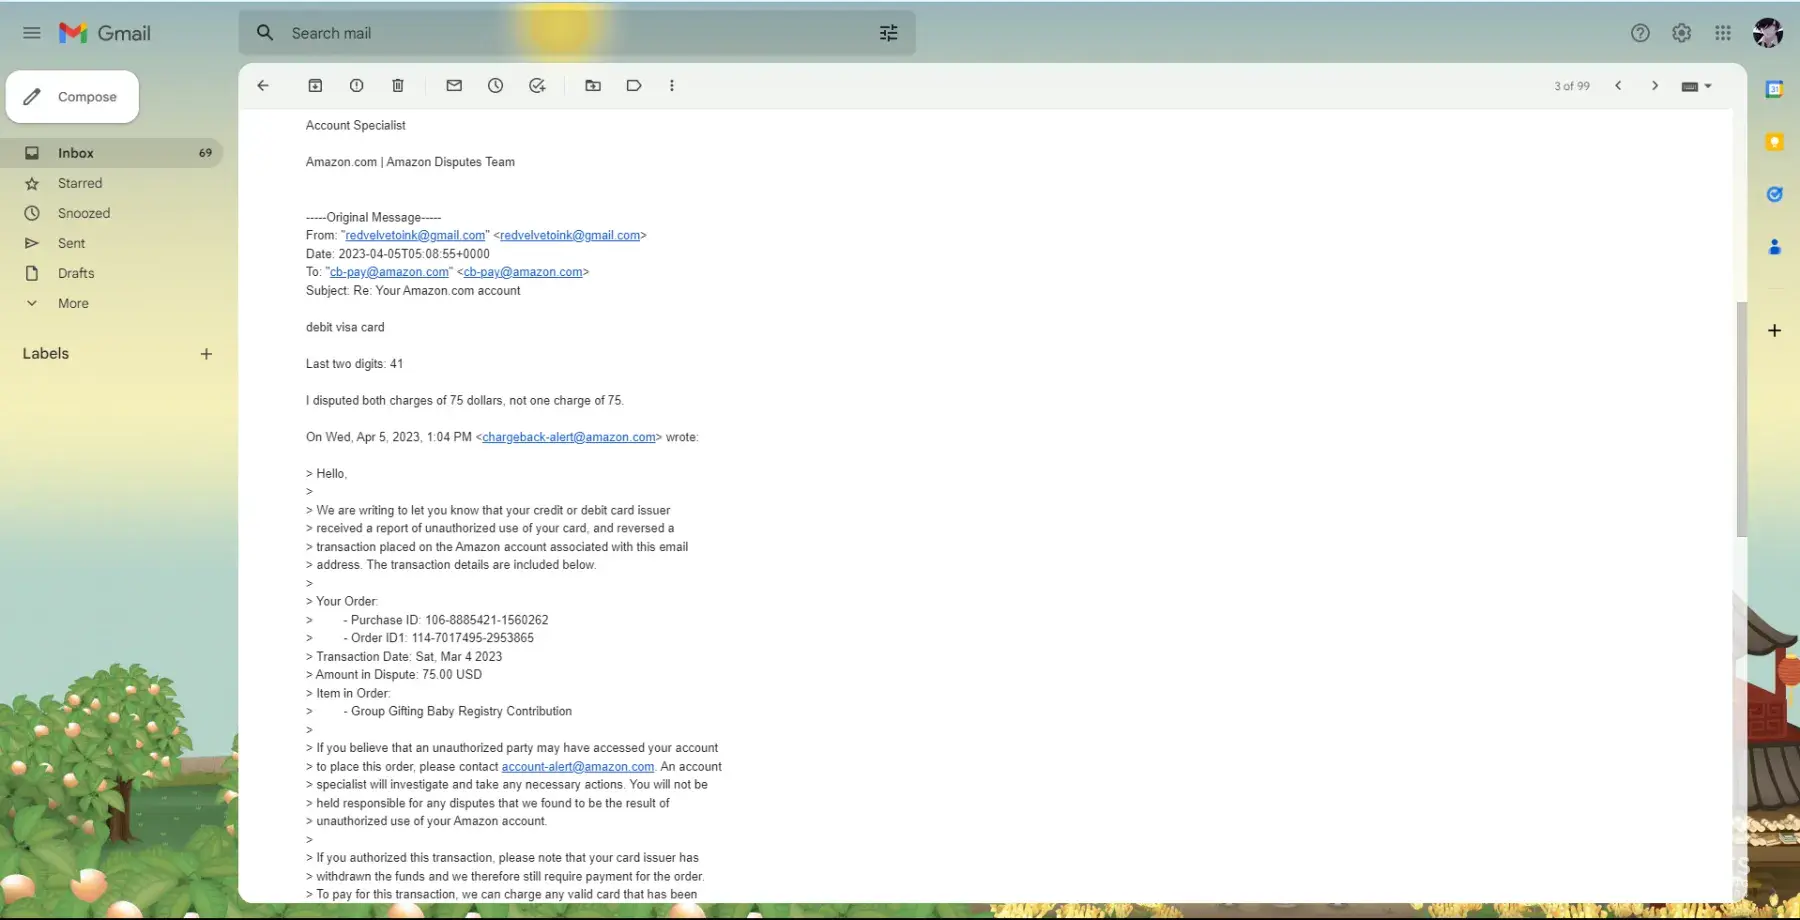This screenshot has width=1800, height=920.
Task: Click the account-alert@amazon.com link
Action: [x=577, y=767]
